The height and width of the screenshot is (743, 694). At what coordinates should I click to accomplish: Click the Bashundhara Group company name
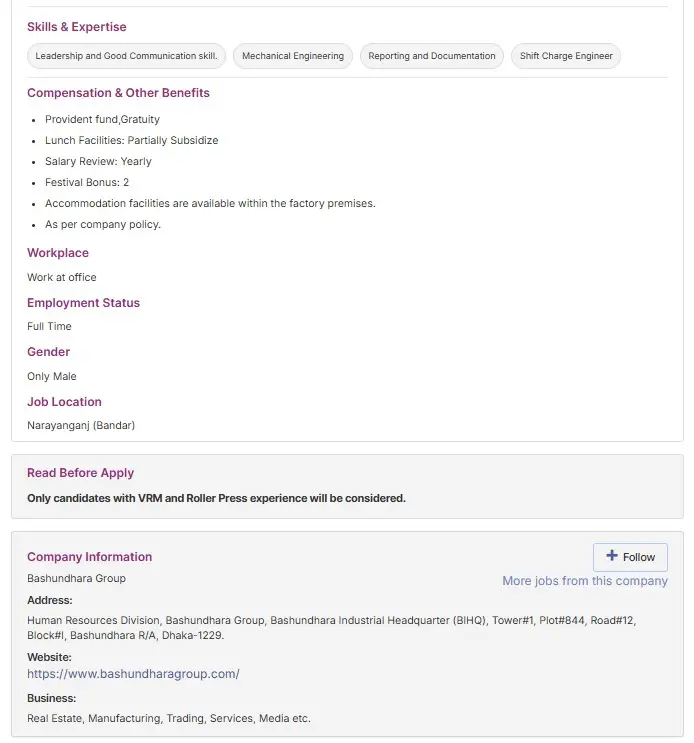coord(76,578)
